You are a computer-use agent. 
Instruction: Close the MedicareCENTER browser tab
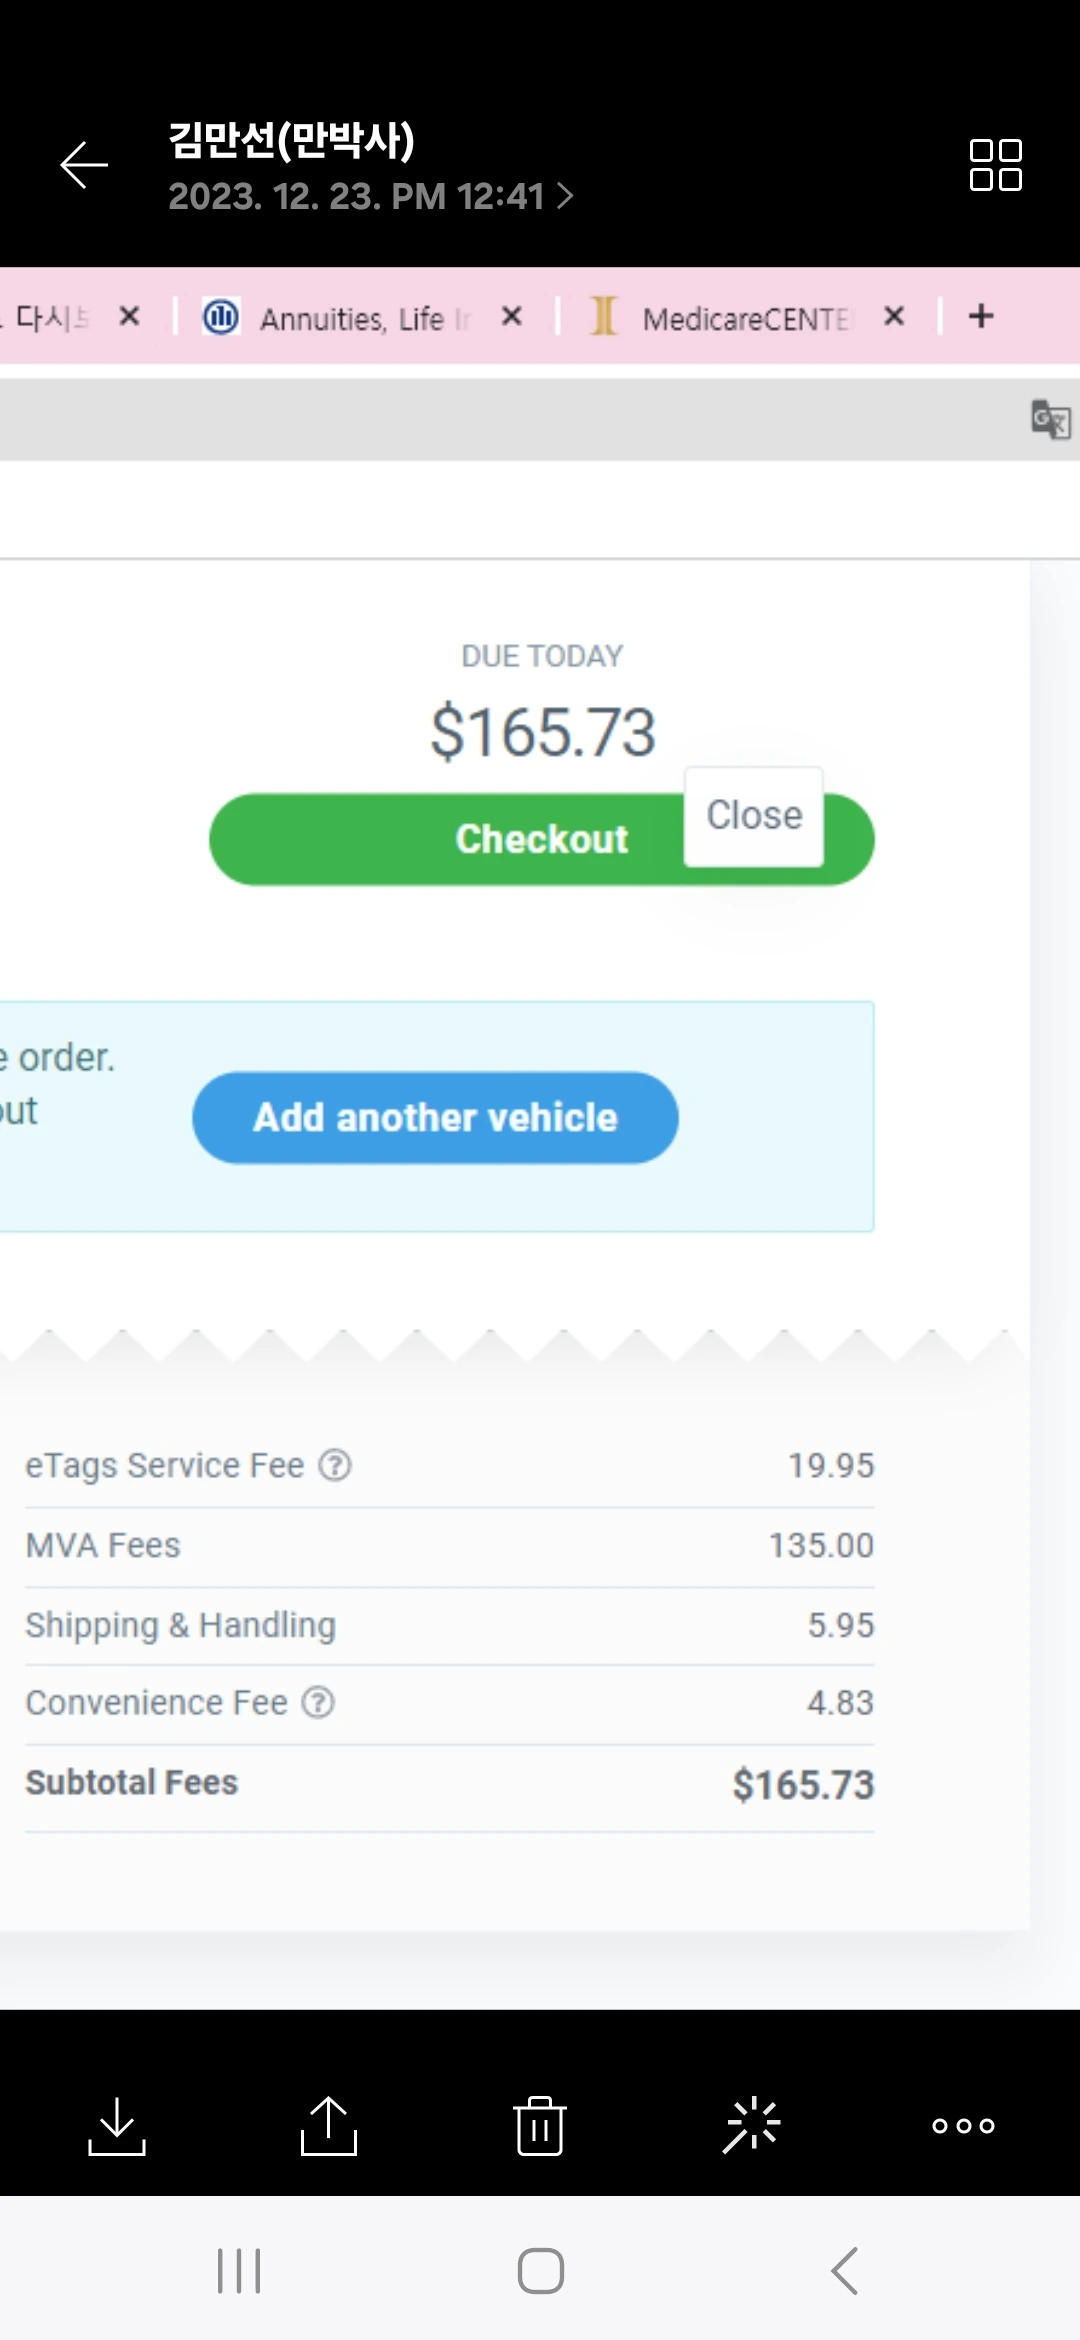(894, 317)
